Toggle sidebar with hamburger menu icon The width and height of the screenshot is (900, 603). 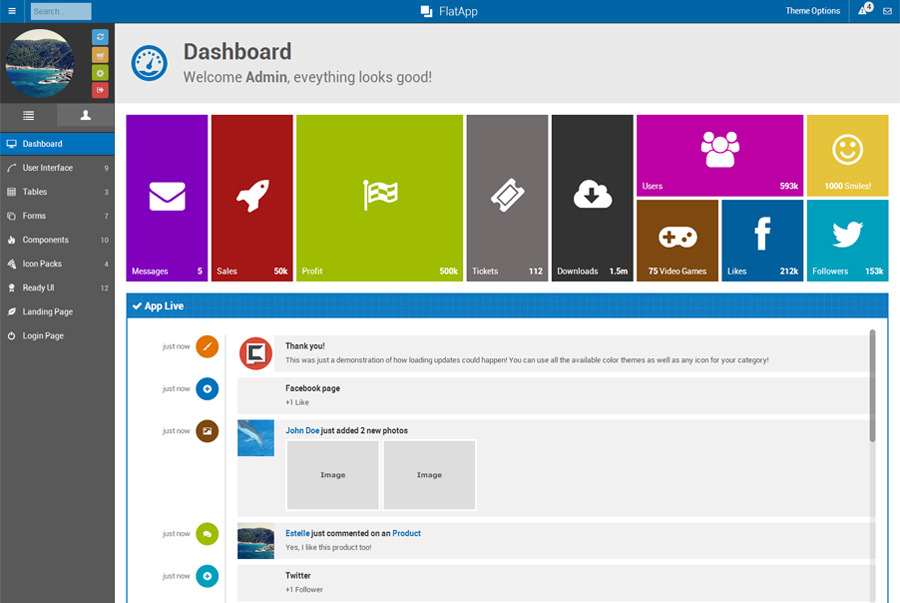click(11, 11)
